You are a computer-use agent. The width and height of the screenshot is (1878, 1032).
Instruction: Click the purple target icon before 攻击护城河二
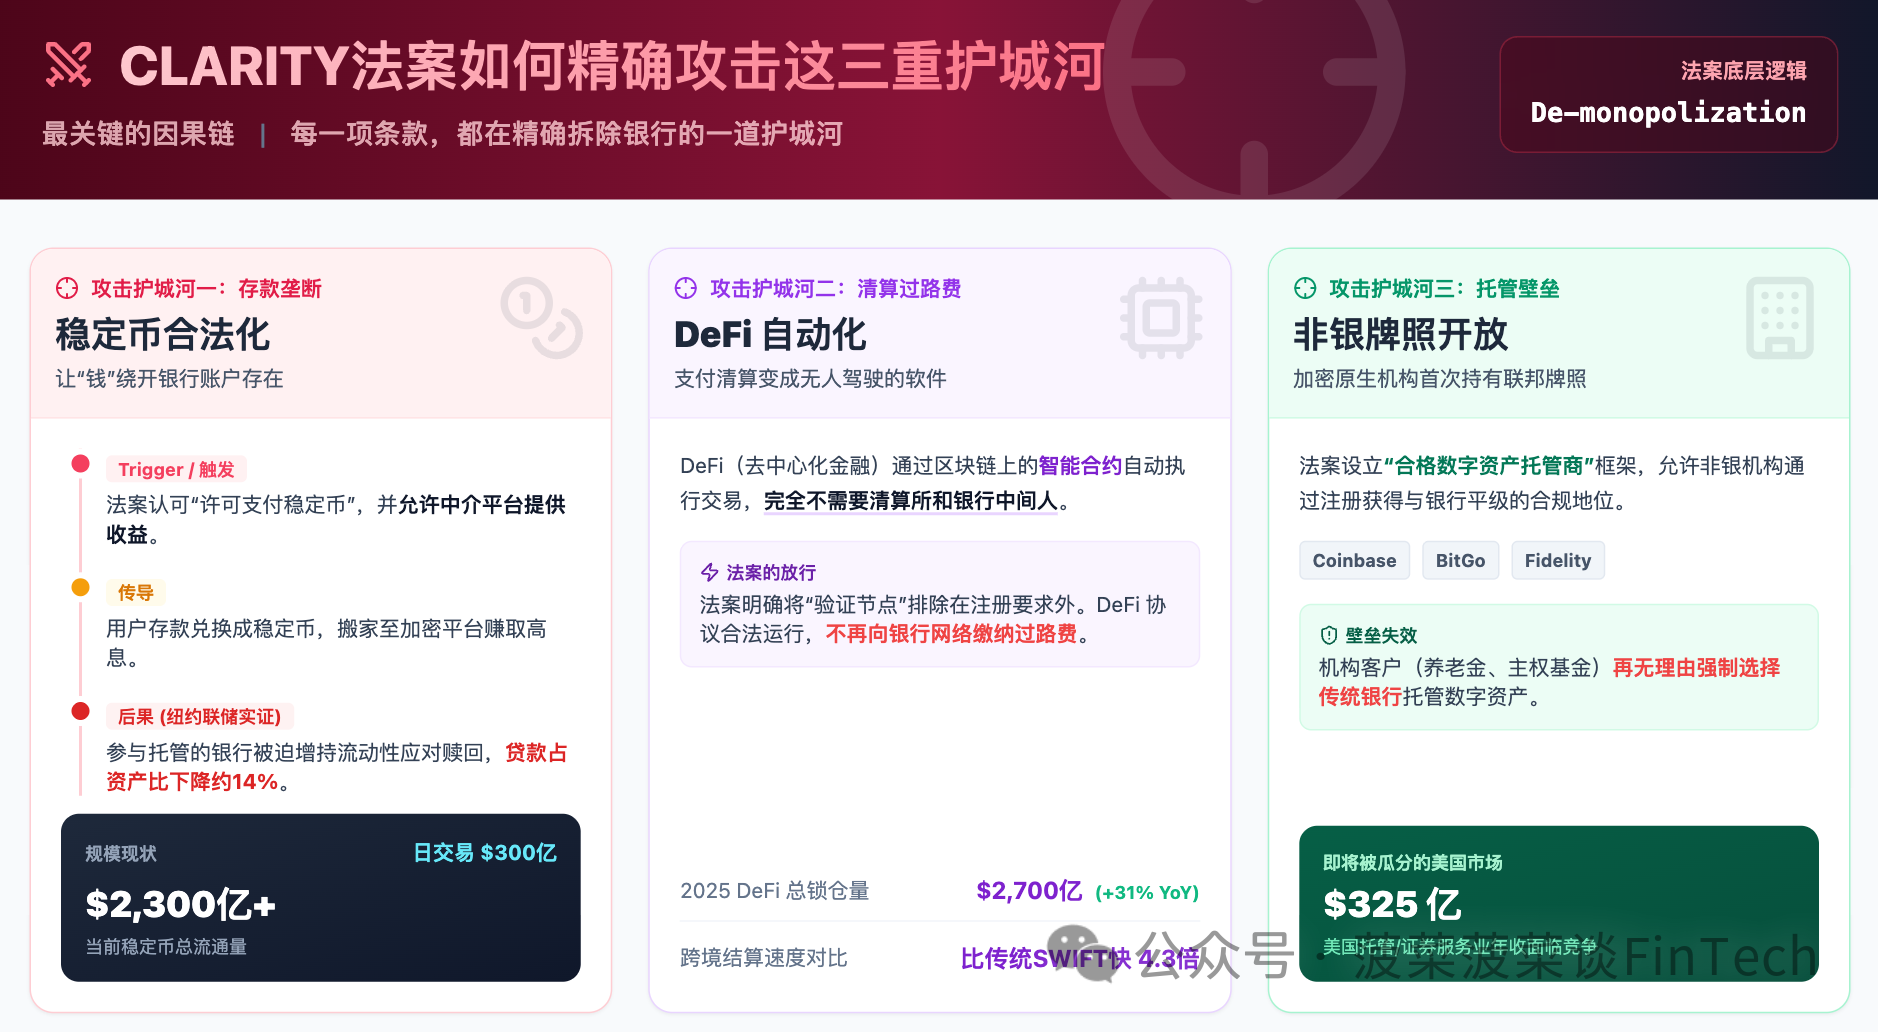(686, 288)
